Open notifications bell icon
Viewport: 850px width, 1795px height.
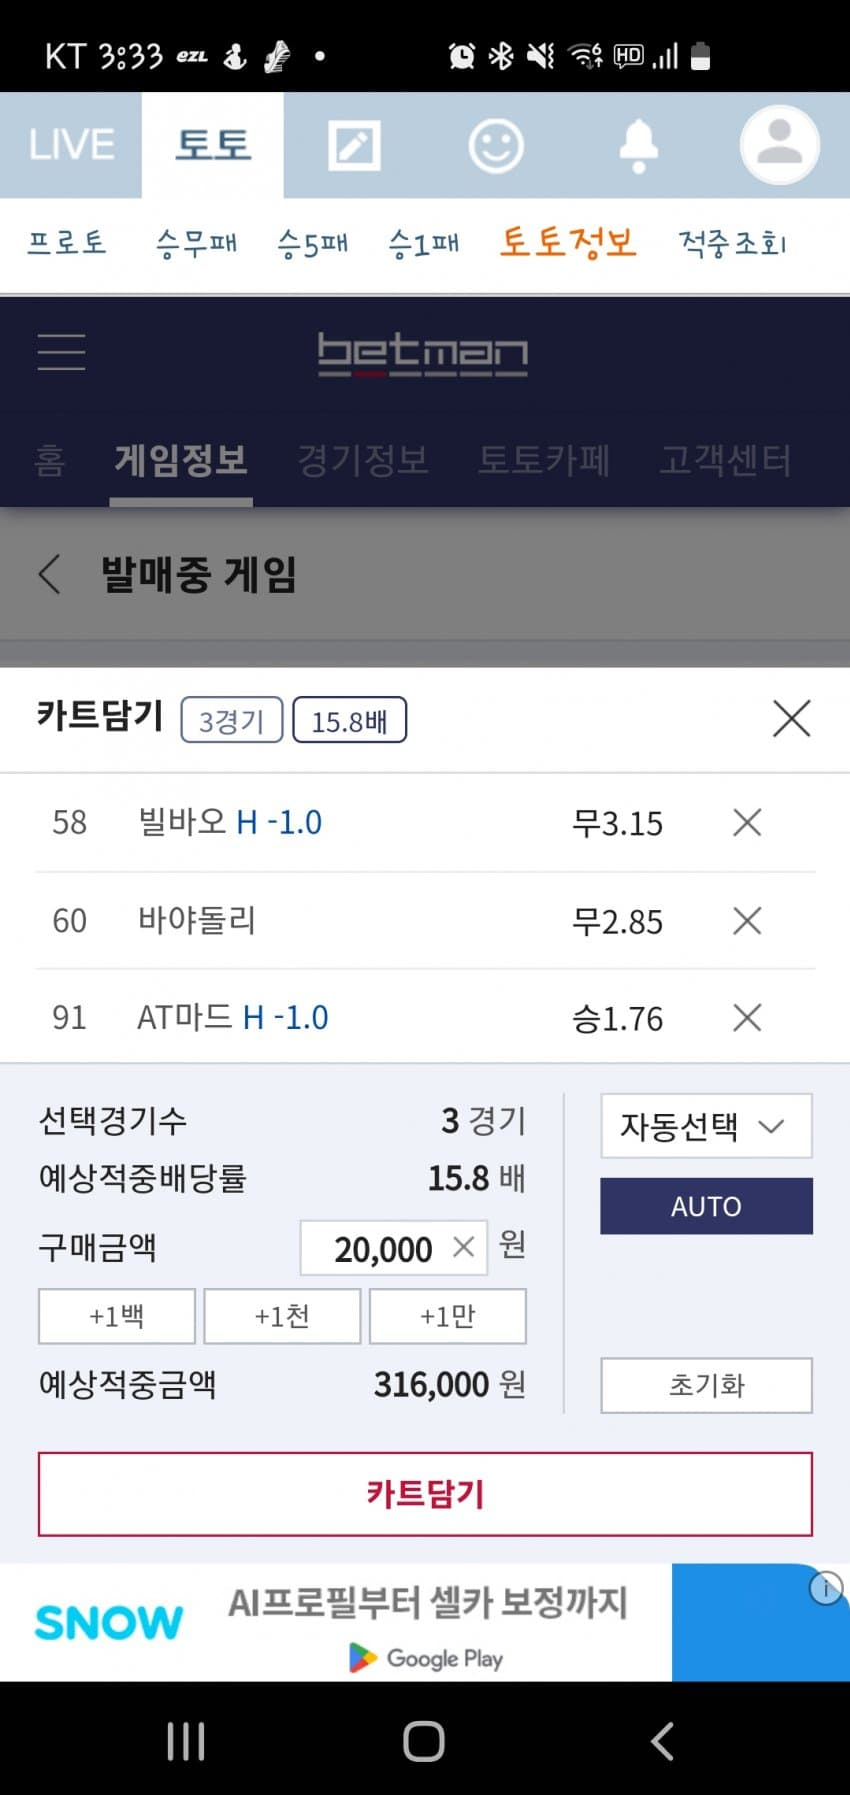(638, 146)
